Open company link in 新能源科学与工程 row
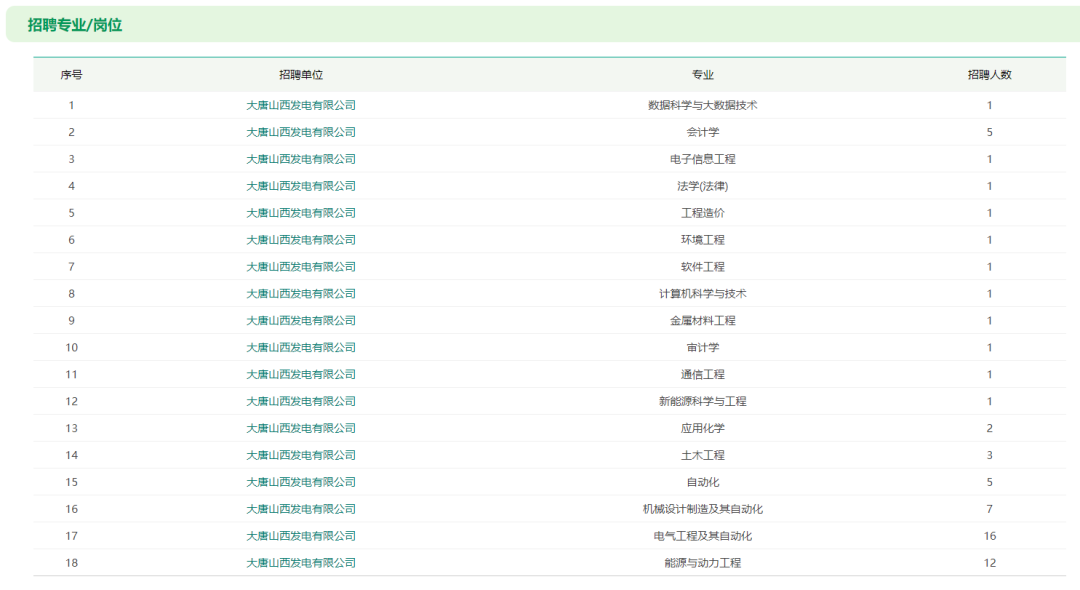Image resolution: width=1080 pixels, height=590 pixels. (301, 401)
